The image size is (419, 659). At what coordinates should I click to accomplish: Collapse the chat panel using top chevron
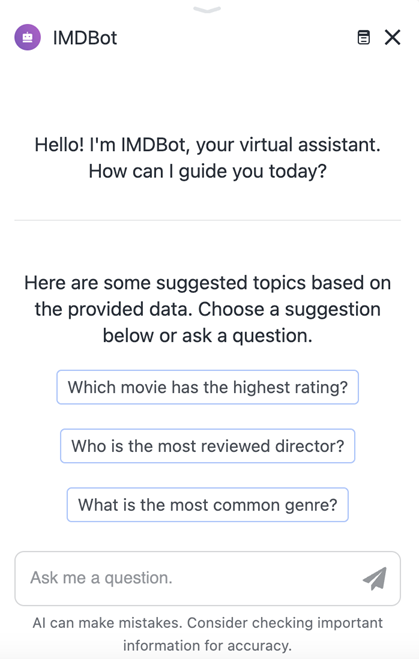click(x=207, y=10)
